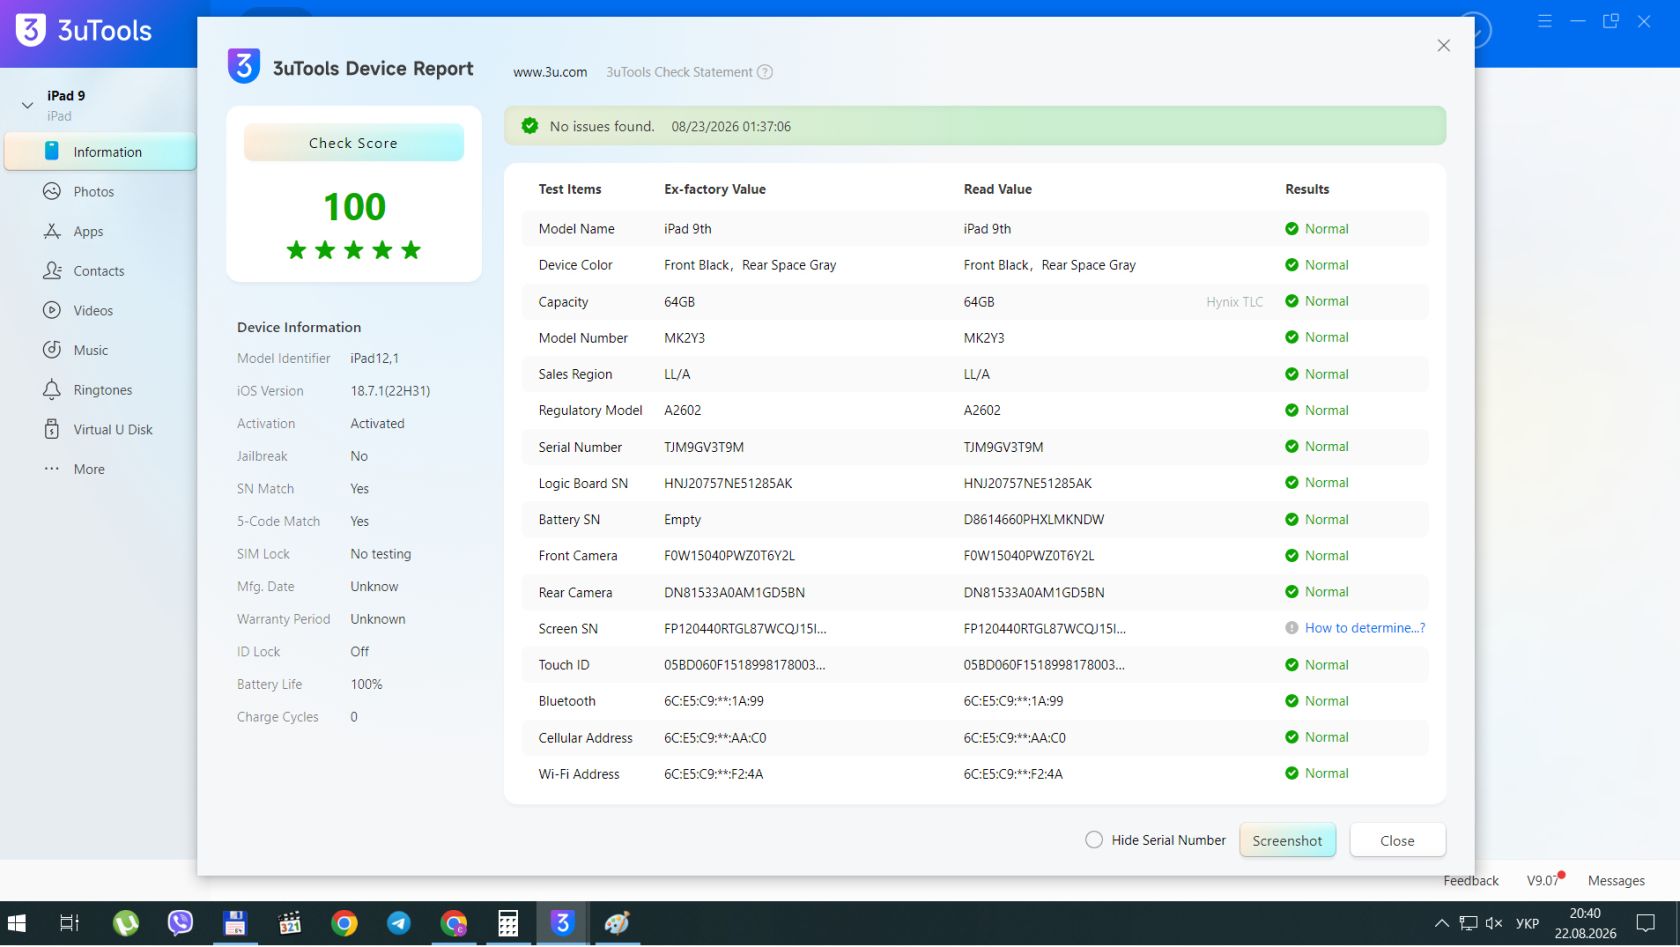1680x947 pixels.
Task: Open the Calculator from the taskbar
Action: click(x=508, y=923)
